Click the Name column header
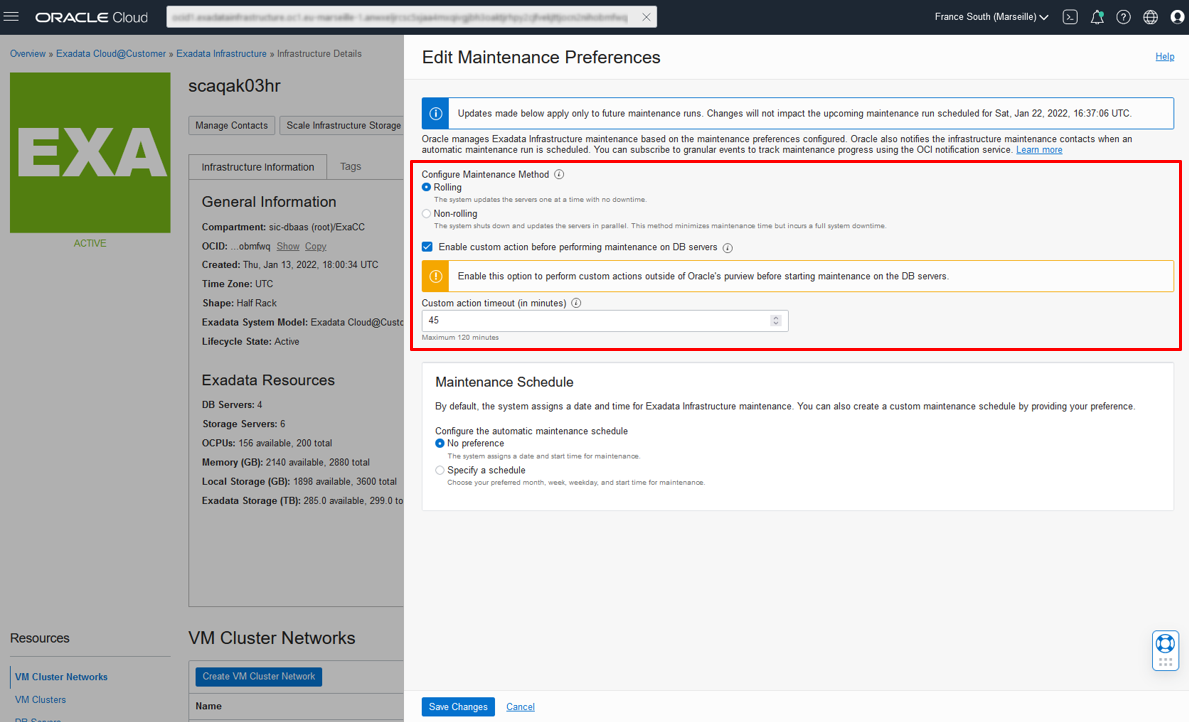Screen dimensions: 1189x722 209,706
